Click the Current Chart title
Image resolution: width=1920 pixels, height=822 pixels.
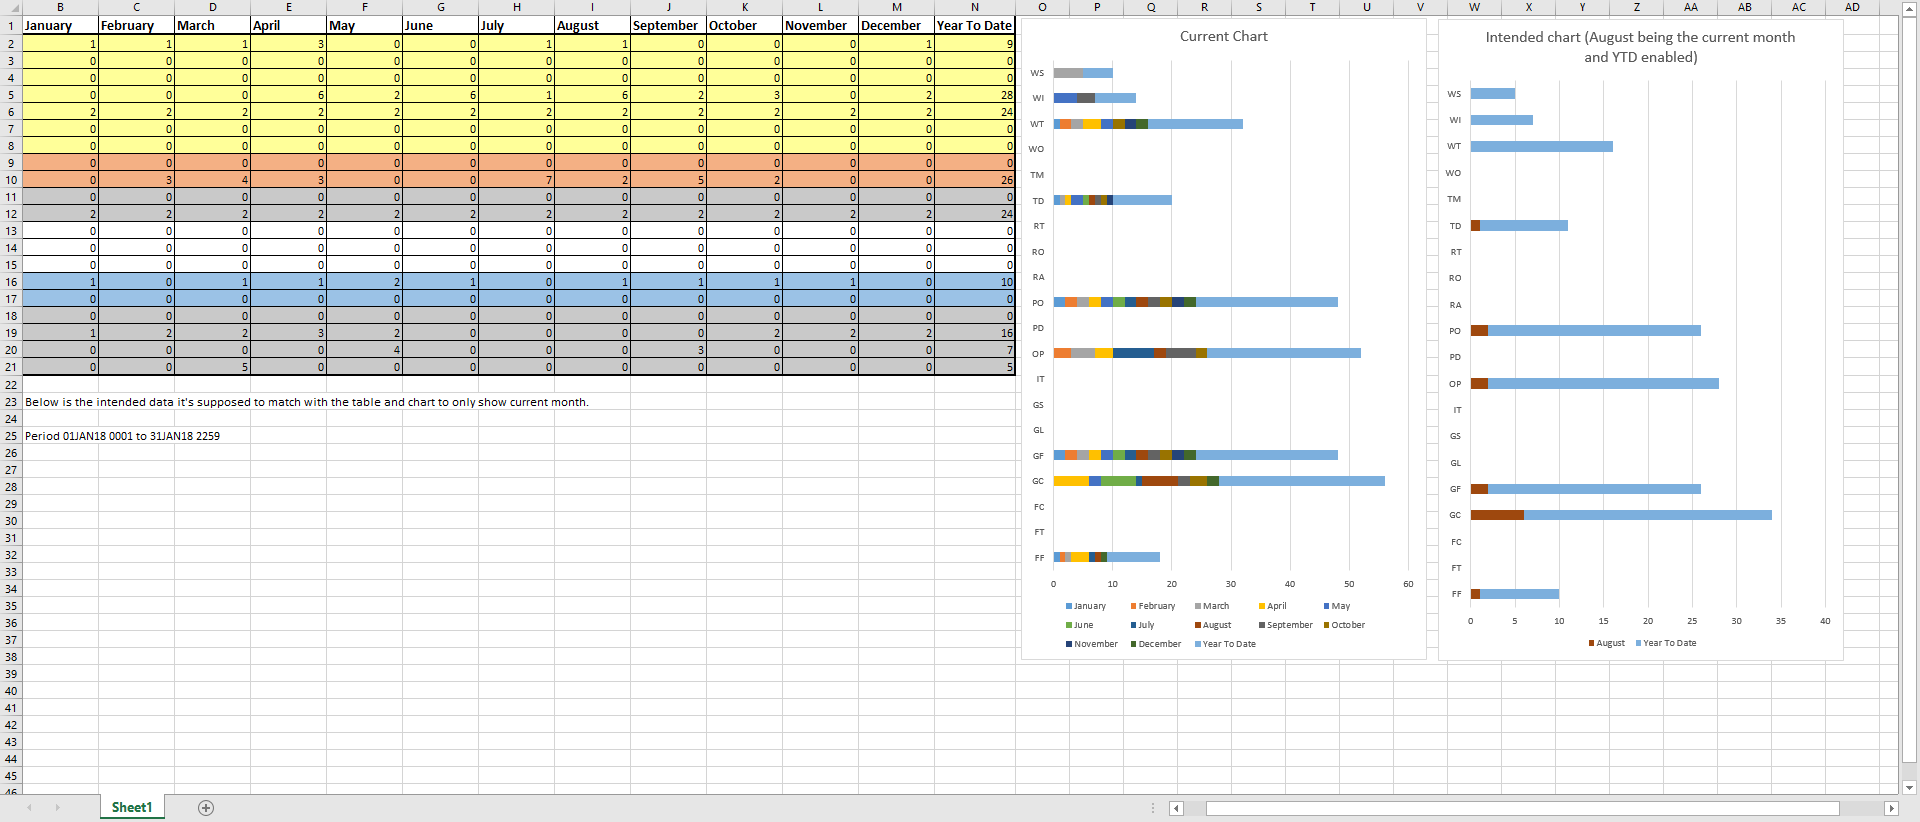[x=1223, y=36]
